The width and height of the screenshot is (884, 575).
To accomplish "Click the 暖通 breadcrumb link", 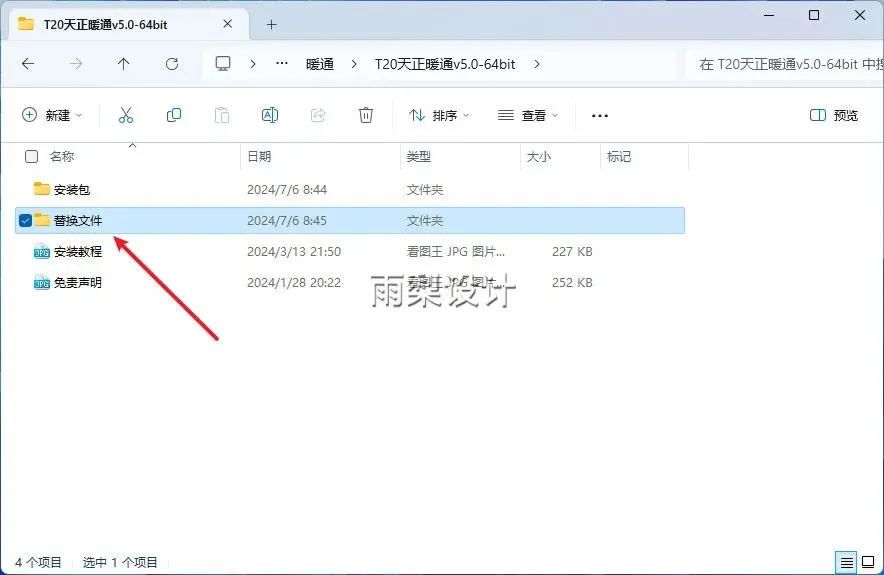I will pyautogui.click(x=320, y=64).
